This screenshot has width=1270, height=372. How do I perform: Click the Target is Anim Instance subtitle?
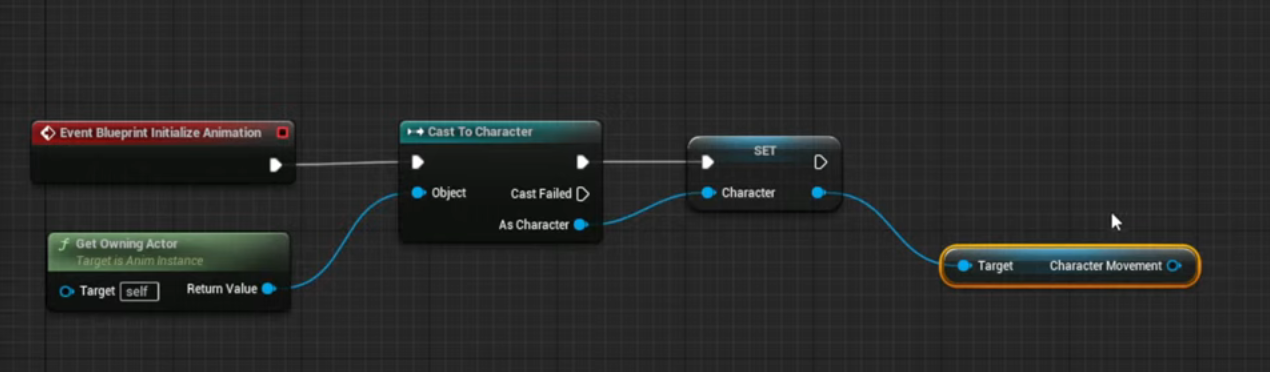(139, 261)
